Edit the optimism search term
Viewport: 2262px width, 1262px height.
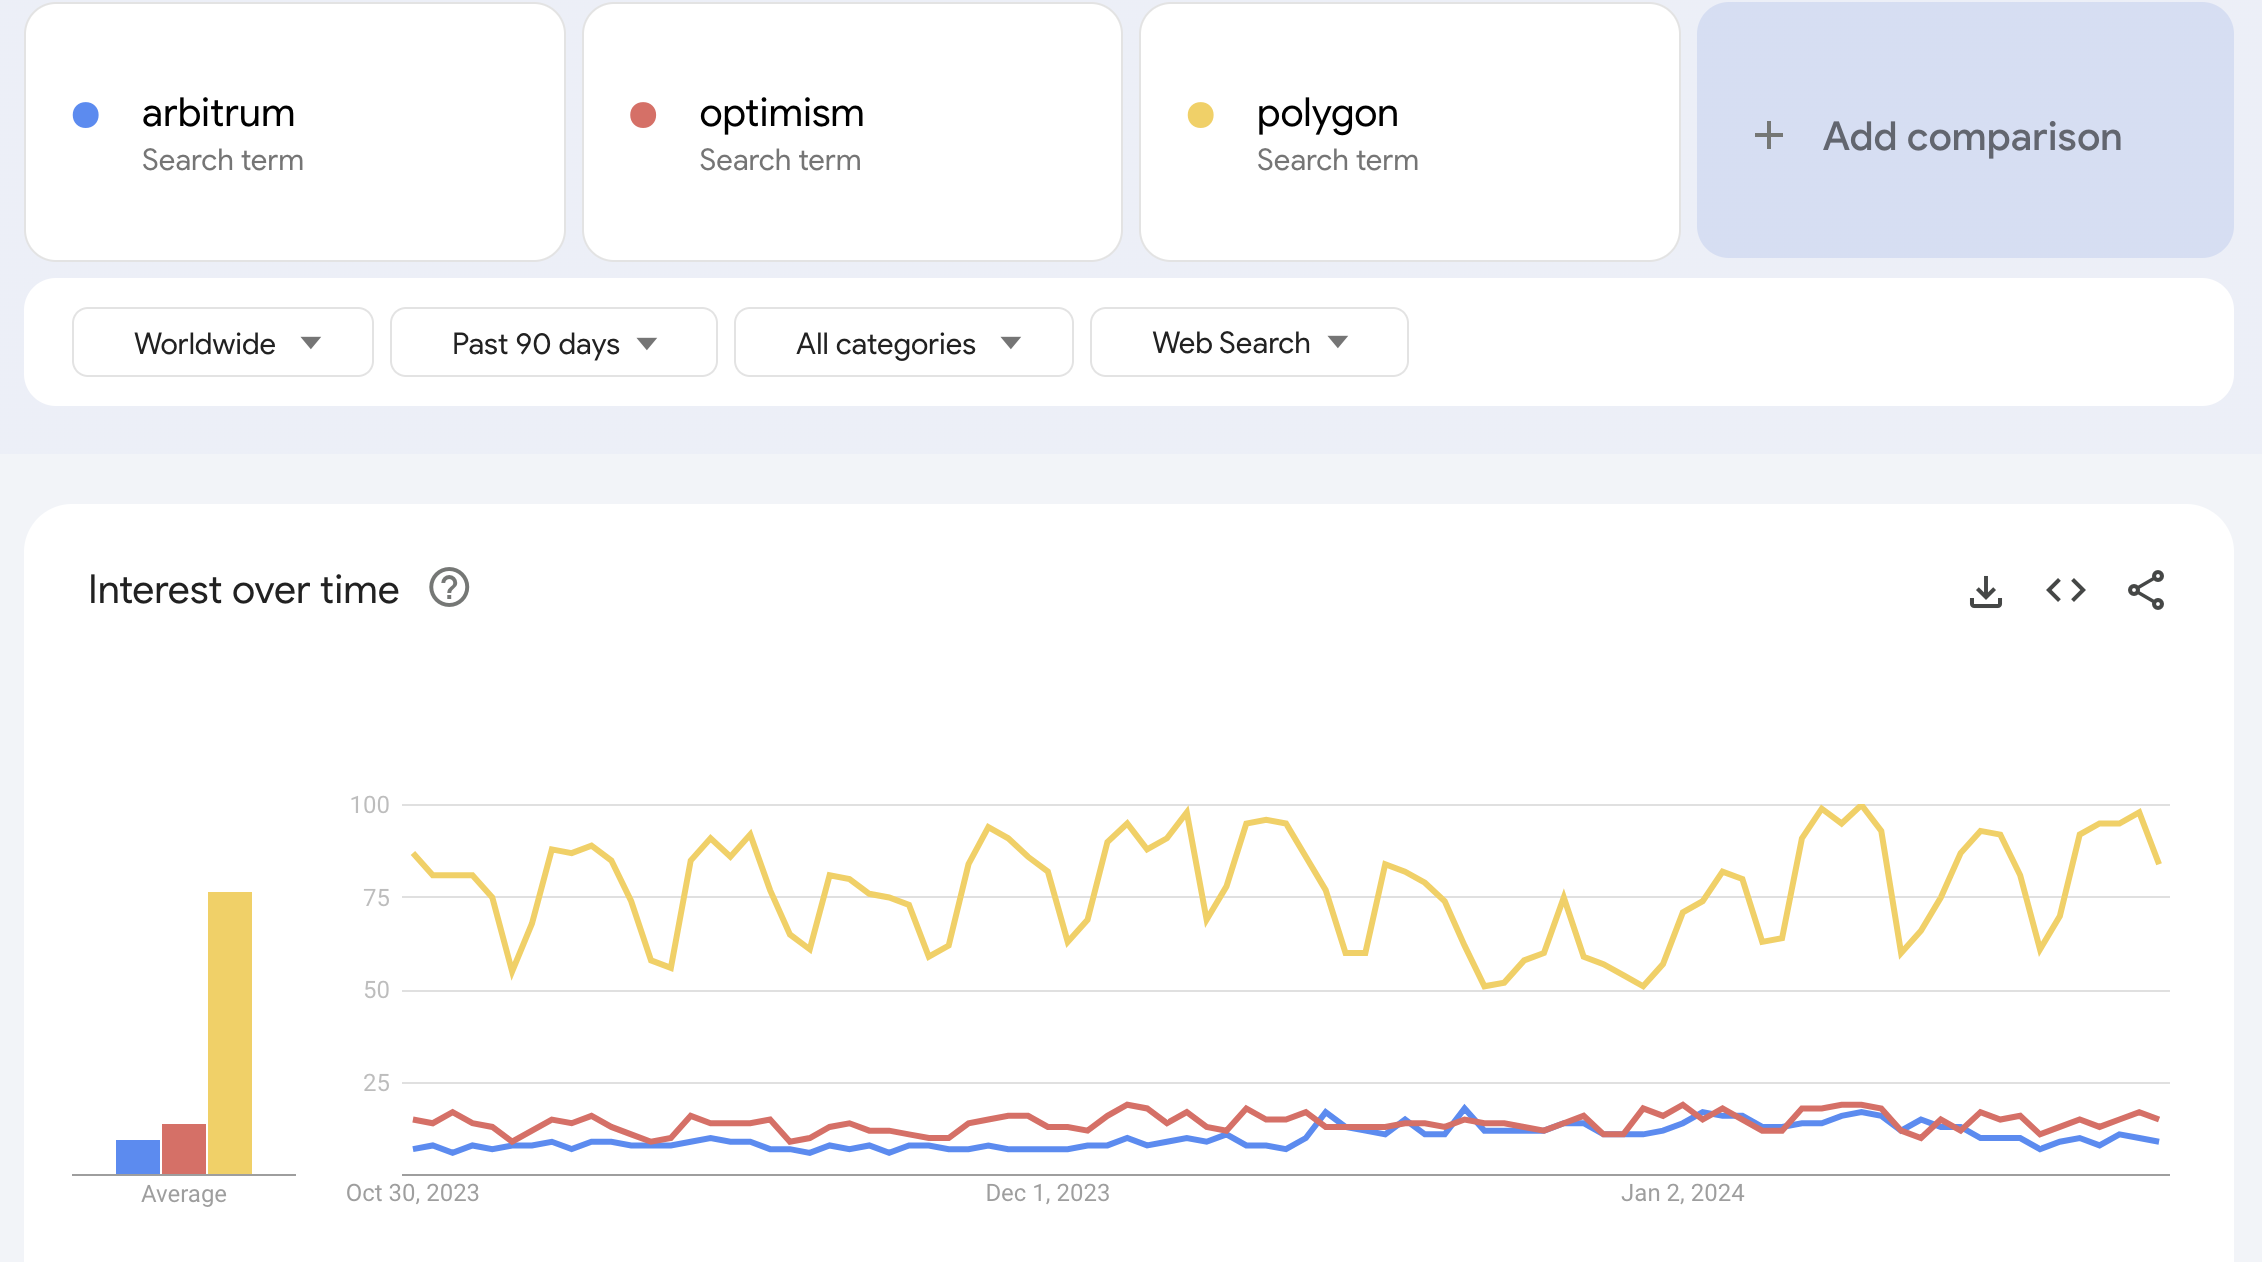tap(781, 114)
